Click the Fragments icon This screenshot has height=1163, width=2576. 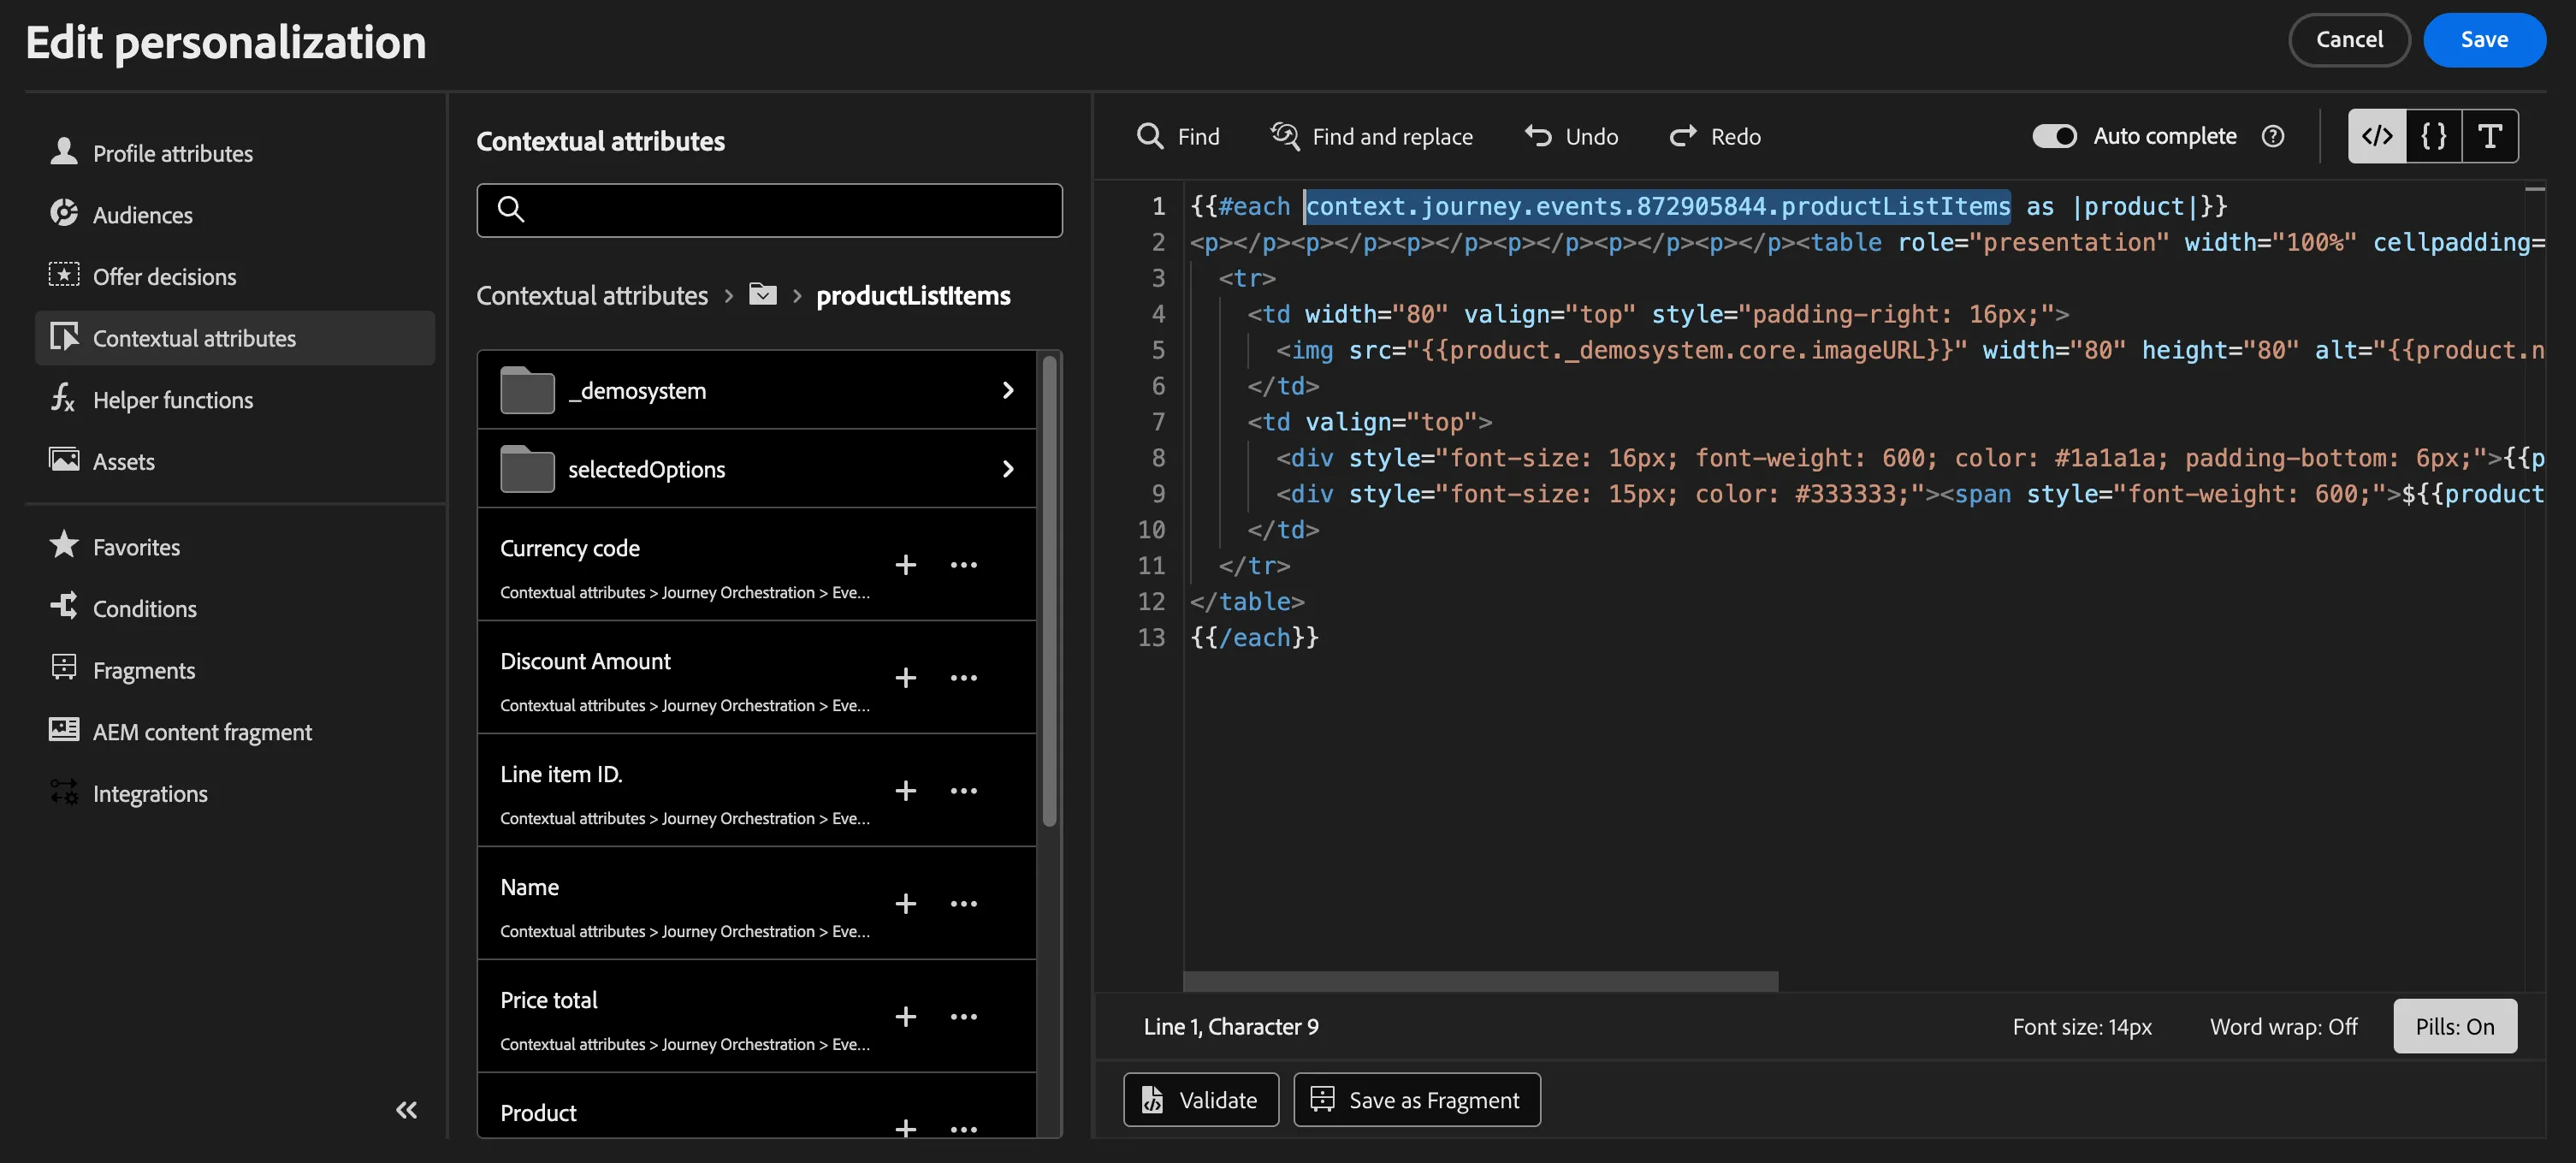tap(64, 668)
